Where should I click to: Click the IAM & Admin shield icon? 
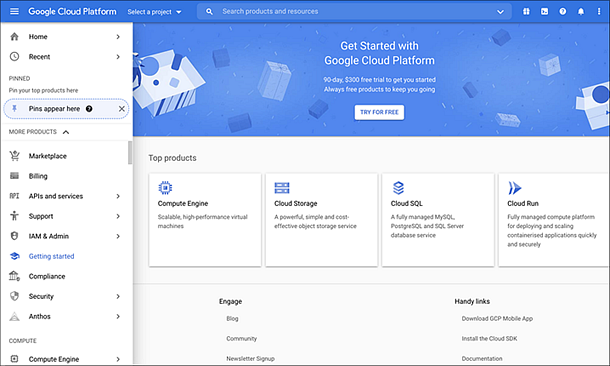(x=14, y=236)
